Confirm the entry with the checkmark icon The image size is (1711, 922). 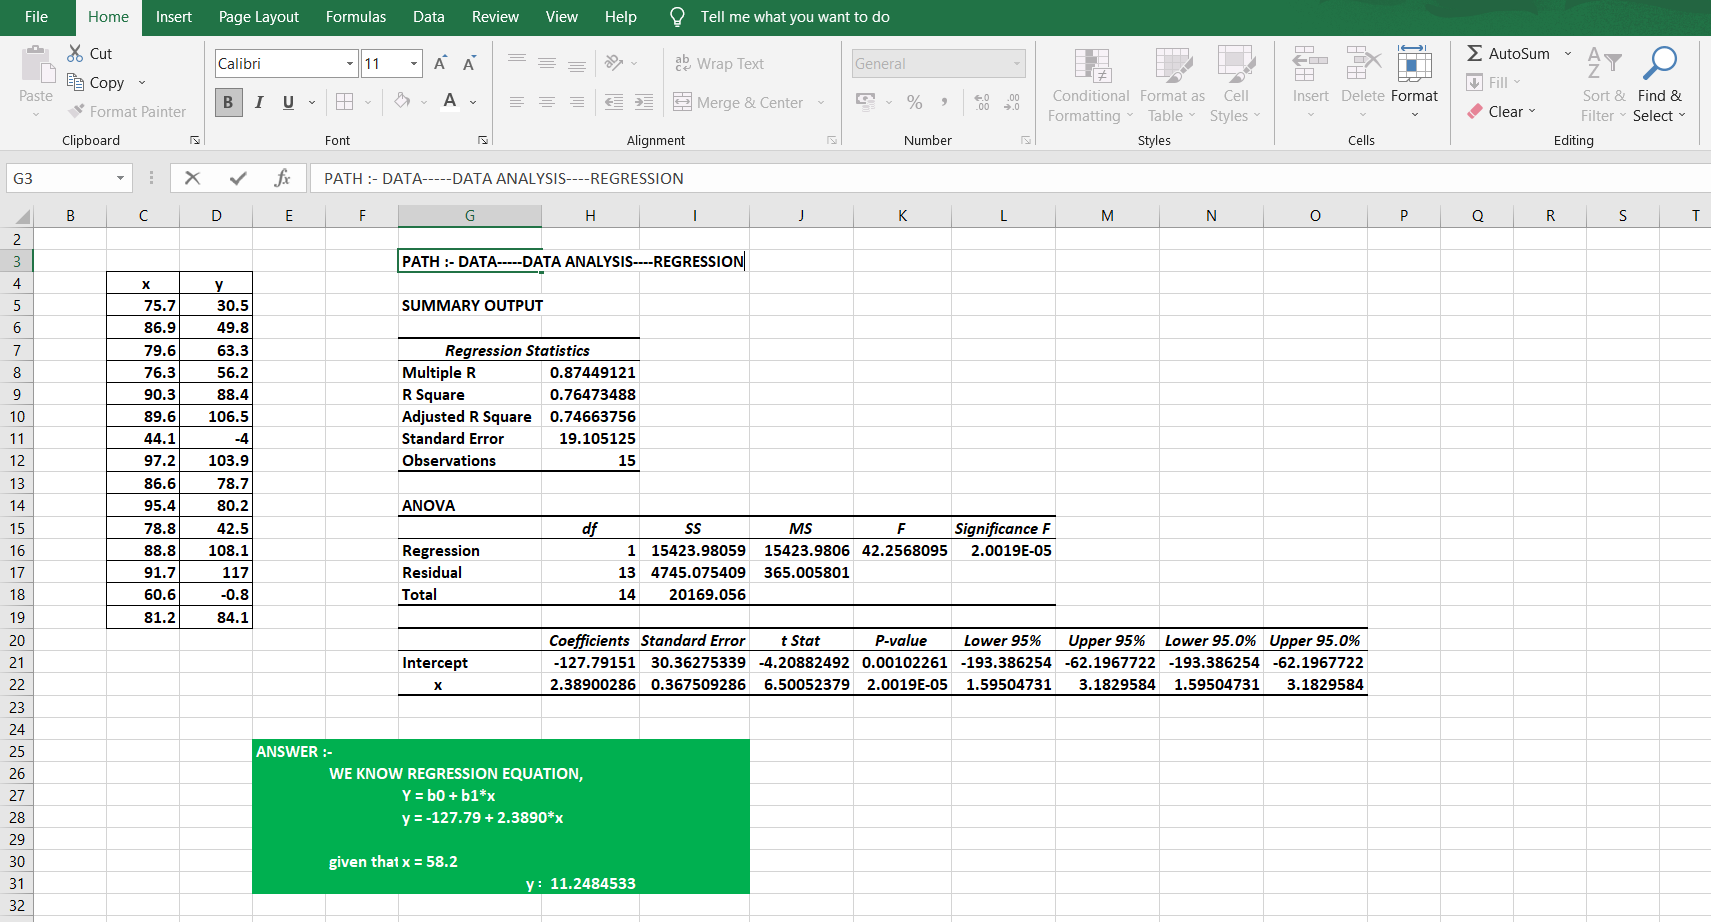(x=238, y=178)
